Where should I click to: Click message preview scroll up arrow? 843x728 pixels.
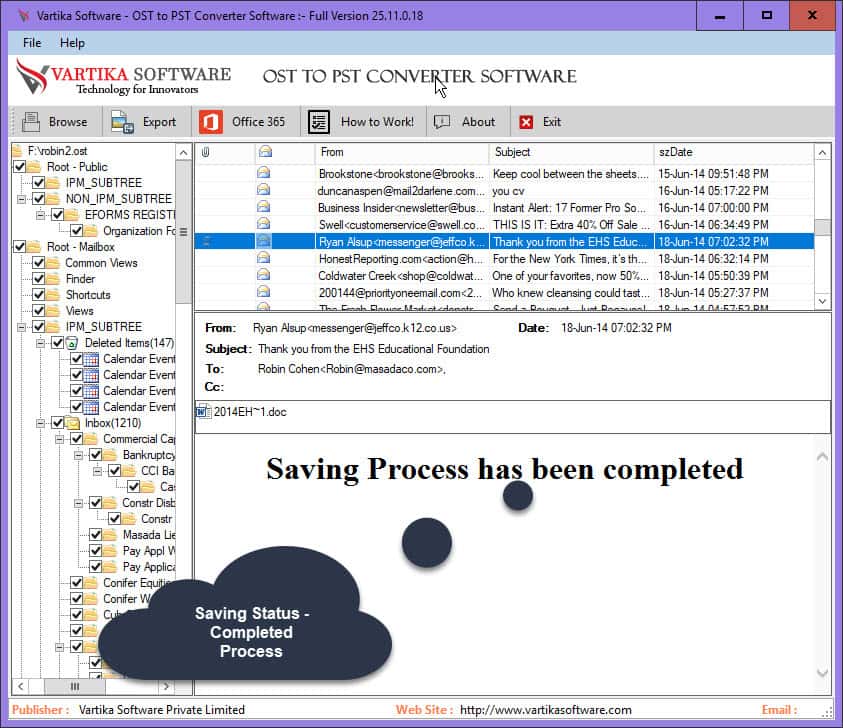(x=822, y=457)
